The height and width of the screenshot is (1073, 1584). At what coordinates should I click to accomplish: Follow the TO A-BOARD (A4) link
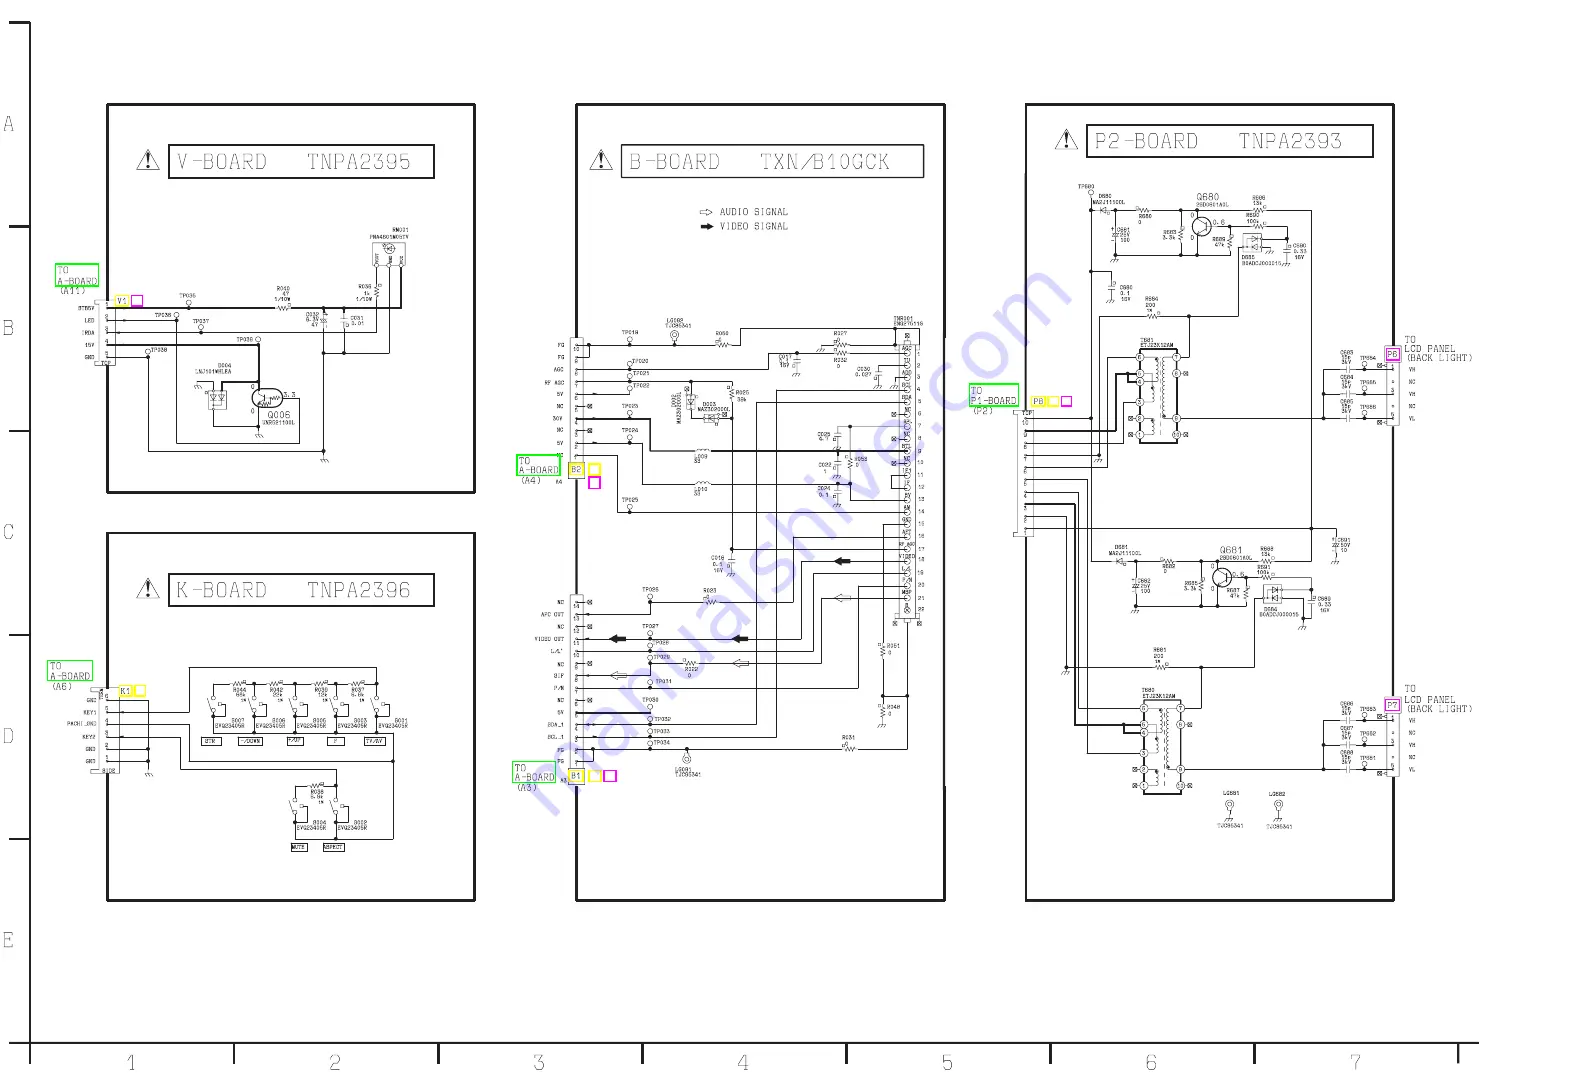538,465
